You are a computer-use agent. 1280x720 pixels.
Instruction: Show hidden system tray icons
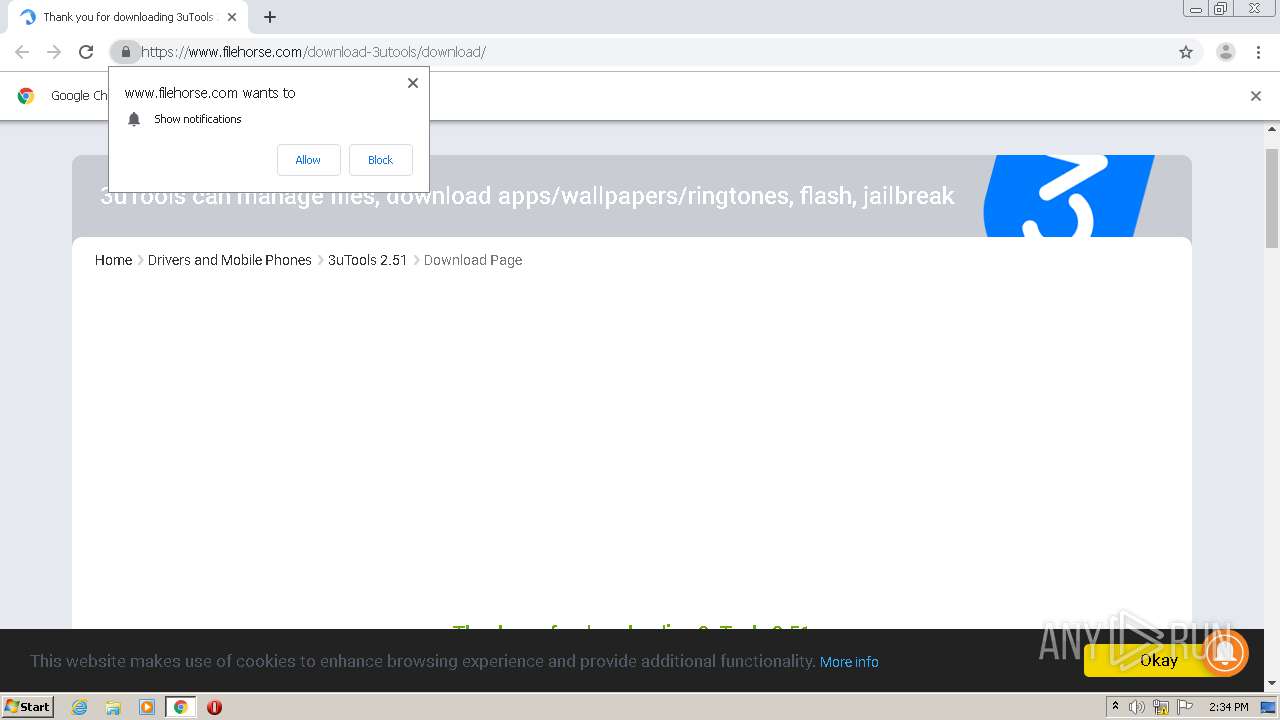tap(1115, 707)
